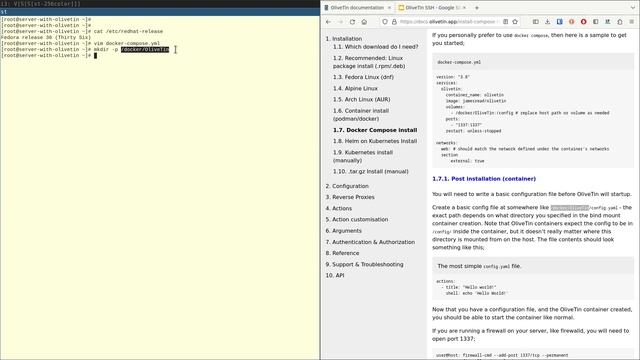
Task: Open the extensions puzzle icon
Action: (x=620, y=22)
